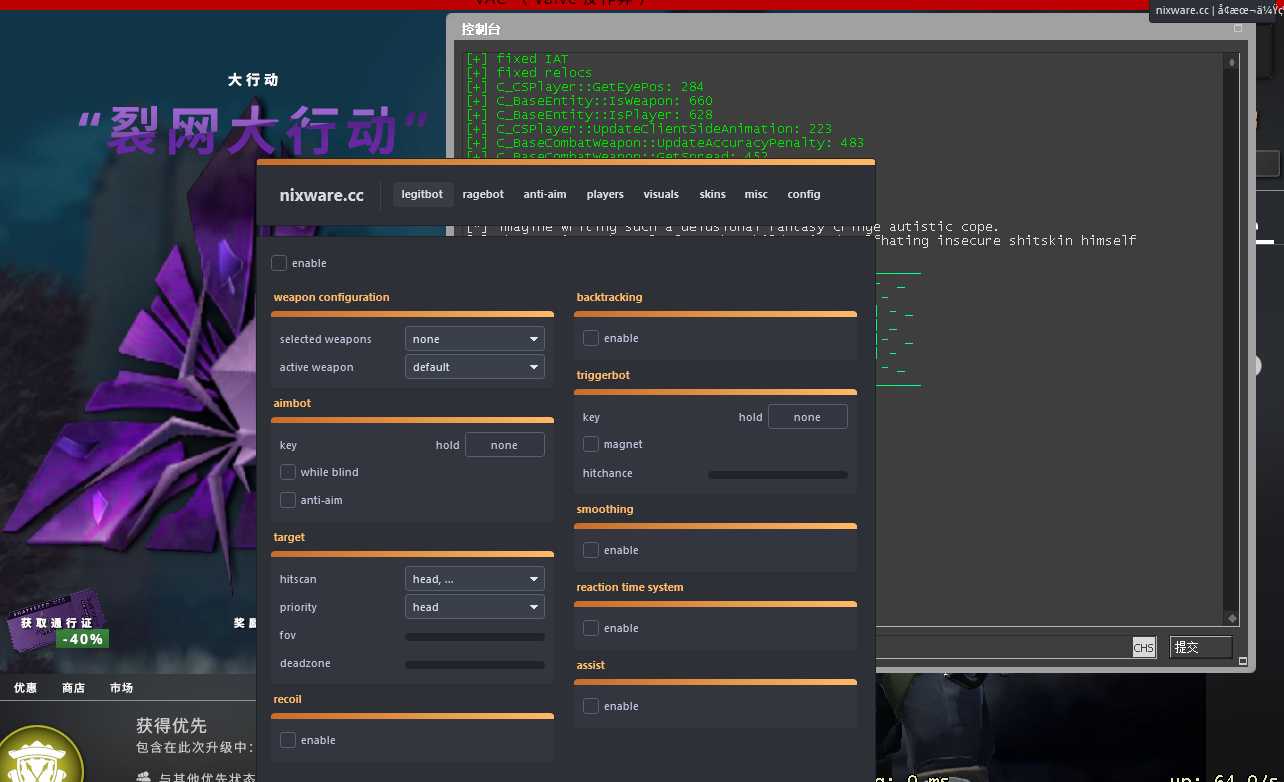Switch to the ragebot tab

tap(483, 194)
